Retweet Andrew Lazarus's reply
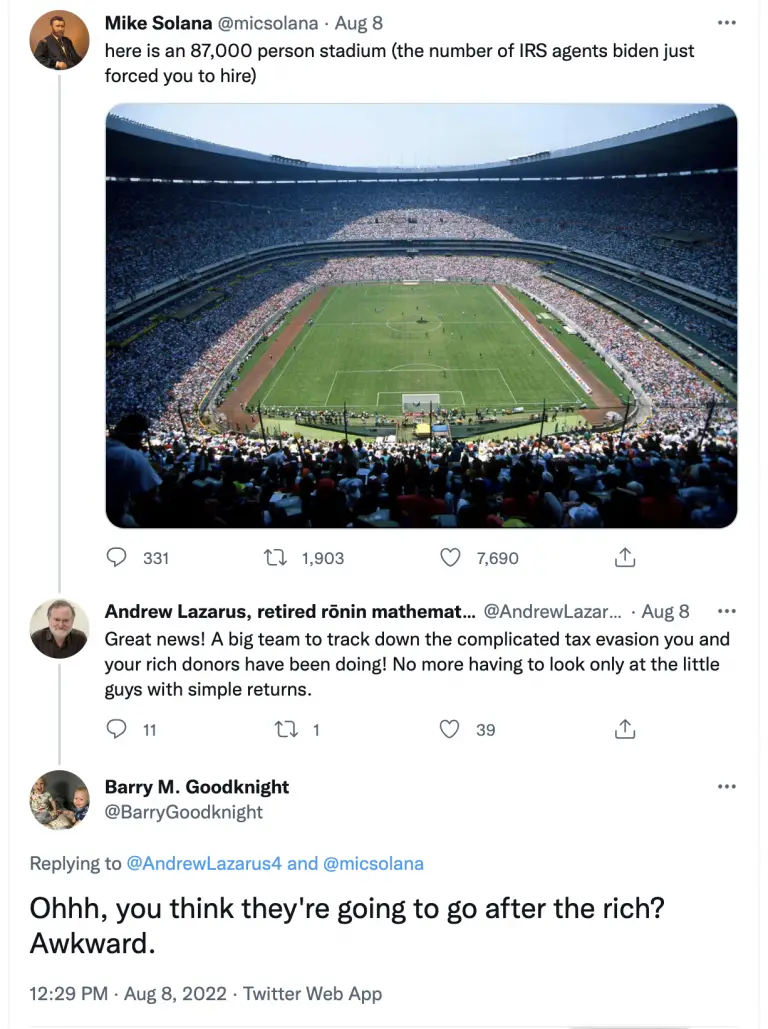 click(286, 730)
